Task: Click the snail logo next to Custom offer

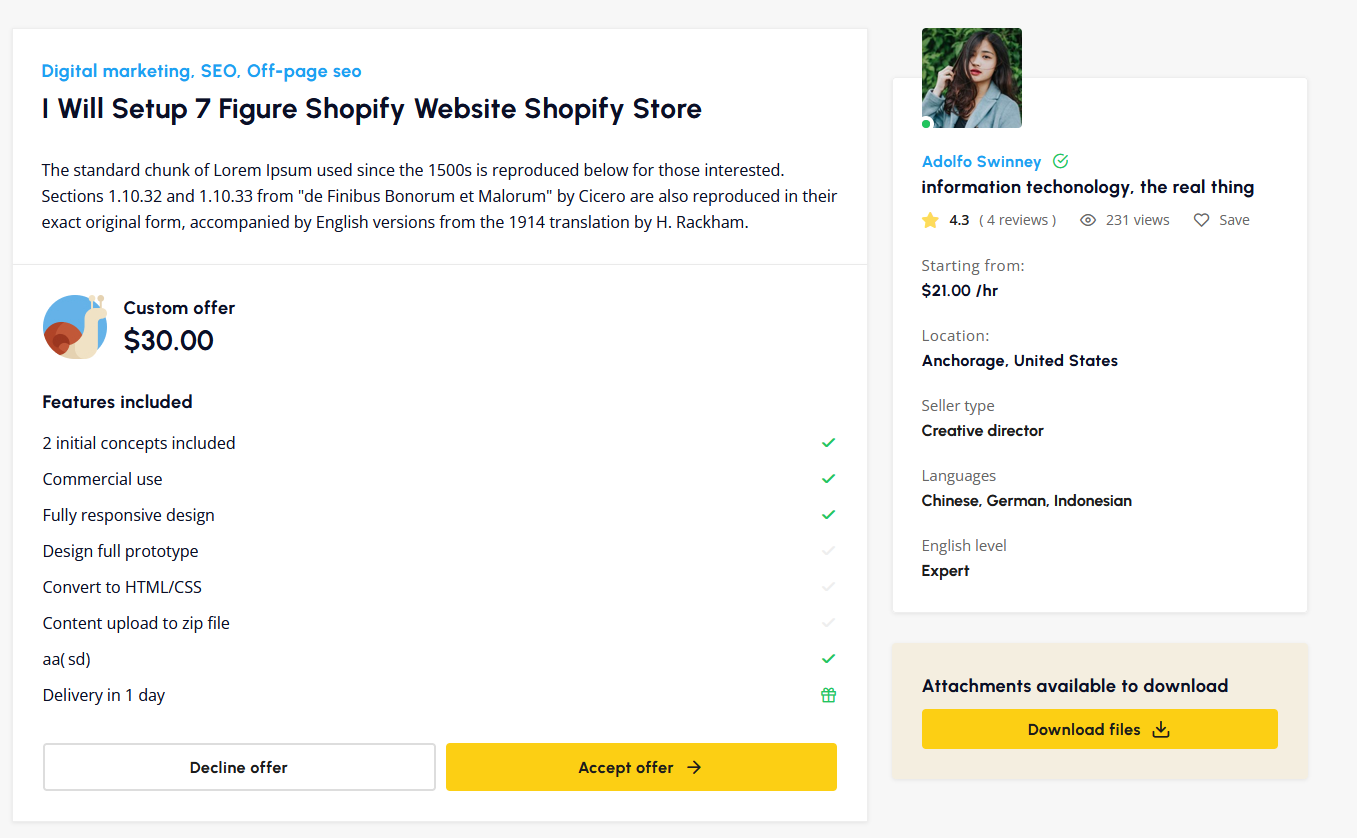Action: point(75,327)
